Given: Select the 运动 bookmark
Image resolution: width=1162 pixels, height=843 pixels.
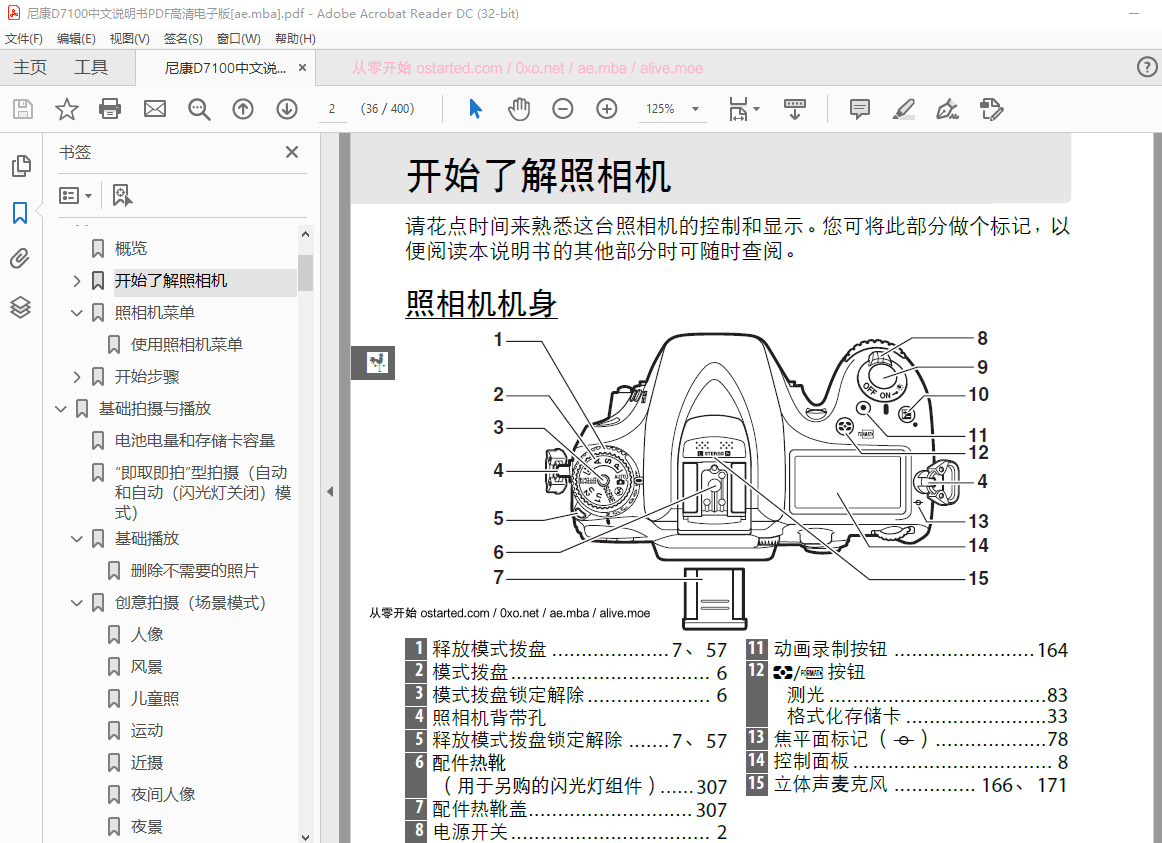Looking at the screenshot, I should pyautogui.click(x=147, y=730).
